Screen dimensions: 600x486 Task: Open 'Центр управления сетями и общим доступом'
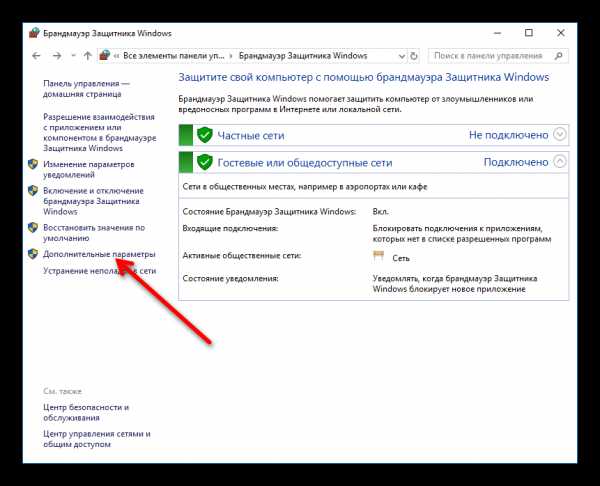pyautogui.click(x=97, y=439)
